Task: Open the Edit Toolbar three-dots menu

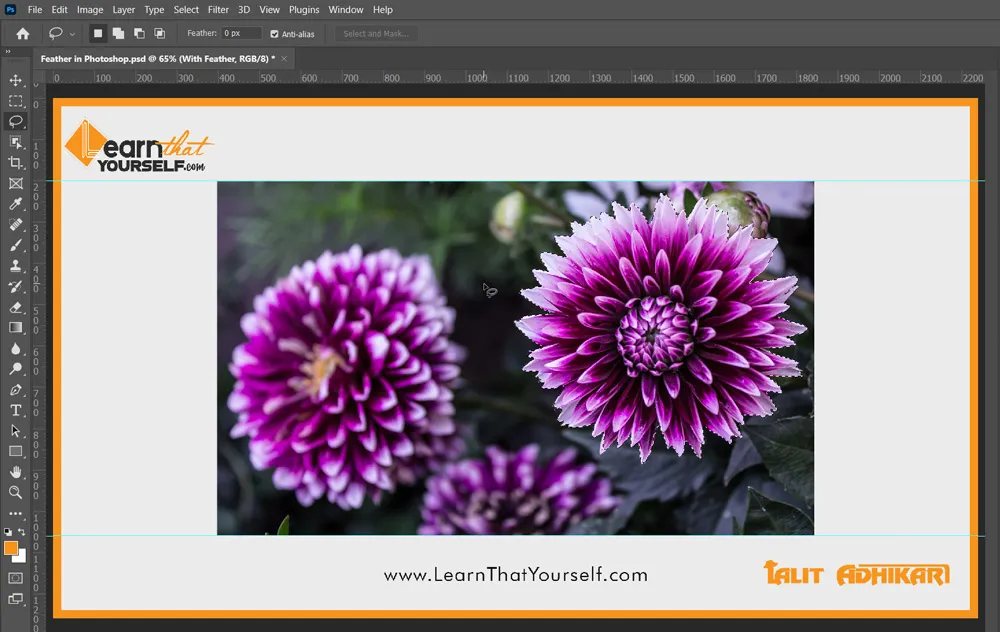Action: [x=16, y=513]
